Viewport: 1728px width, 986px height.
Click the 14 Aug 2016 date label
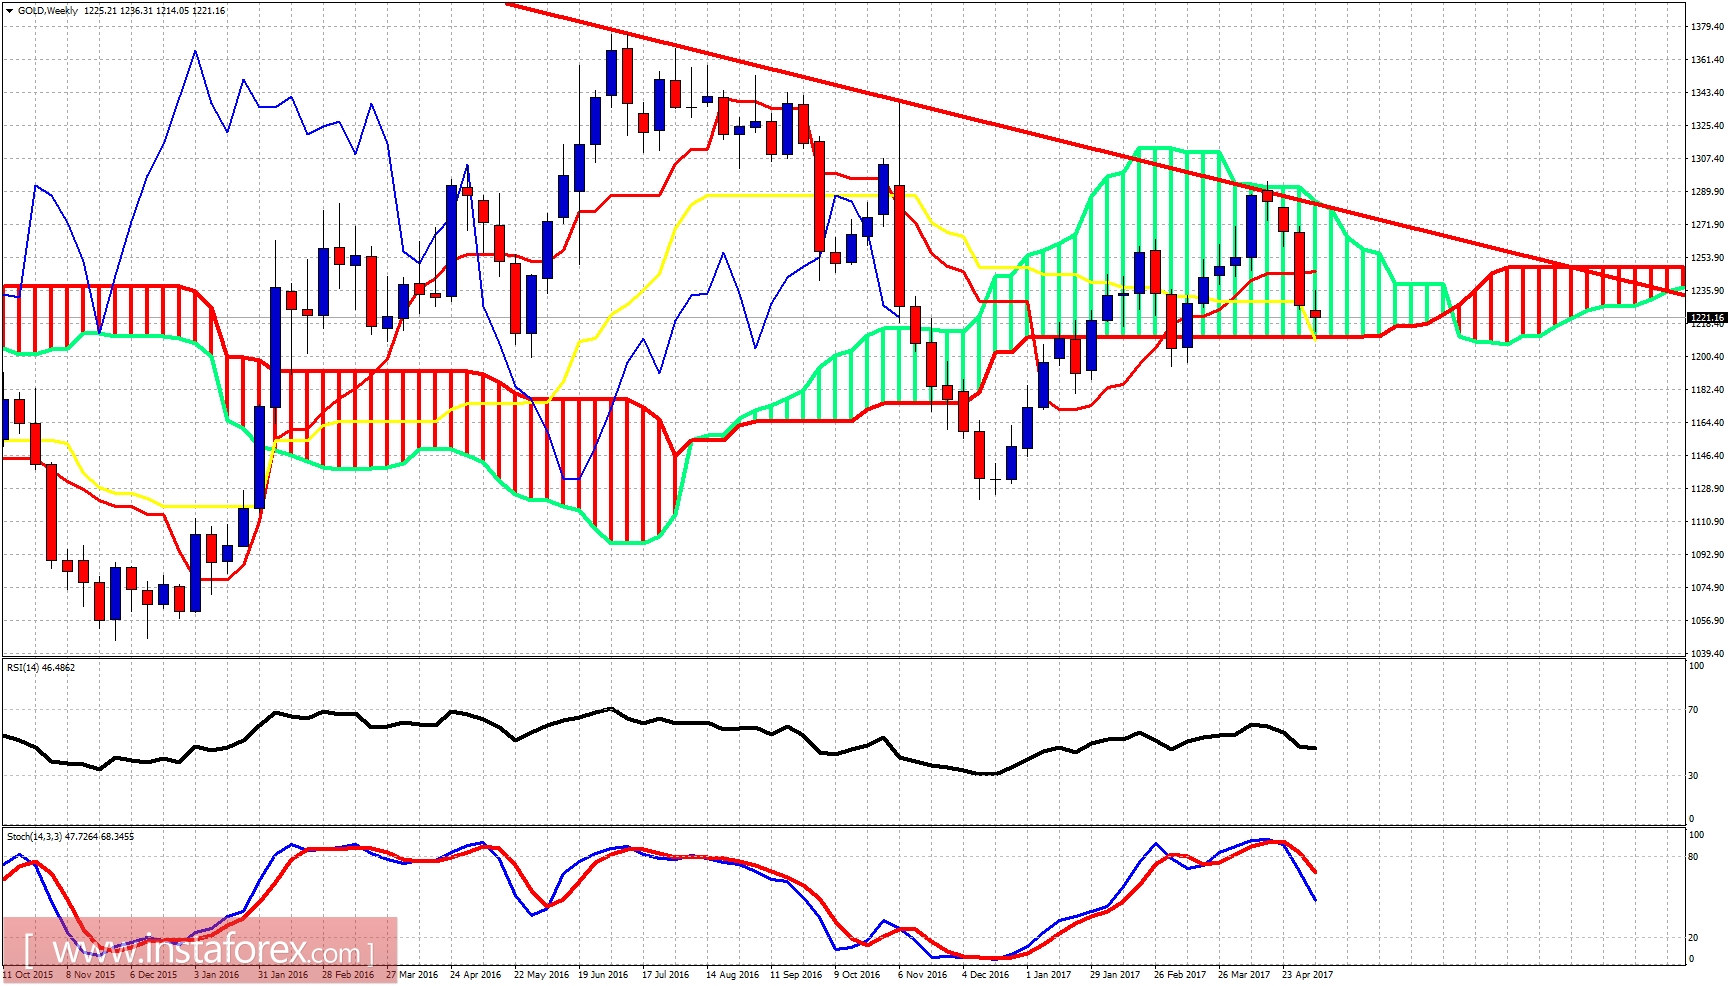pyautogui.click(x=732, y=975)
